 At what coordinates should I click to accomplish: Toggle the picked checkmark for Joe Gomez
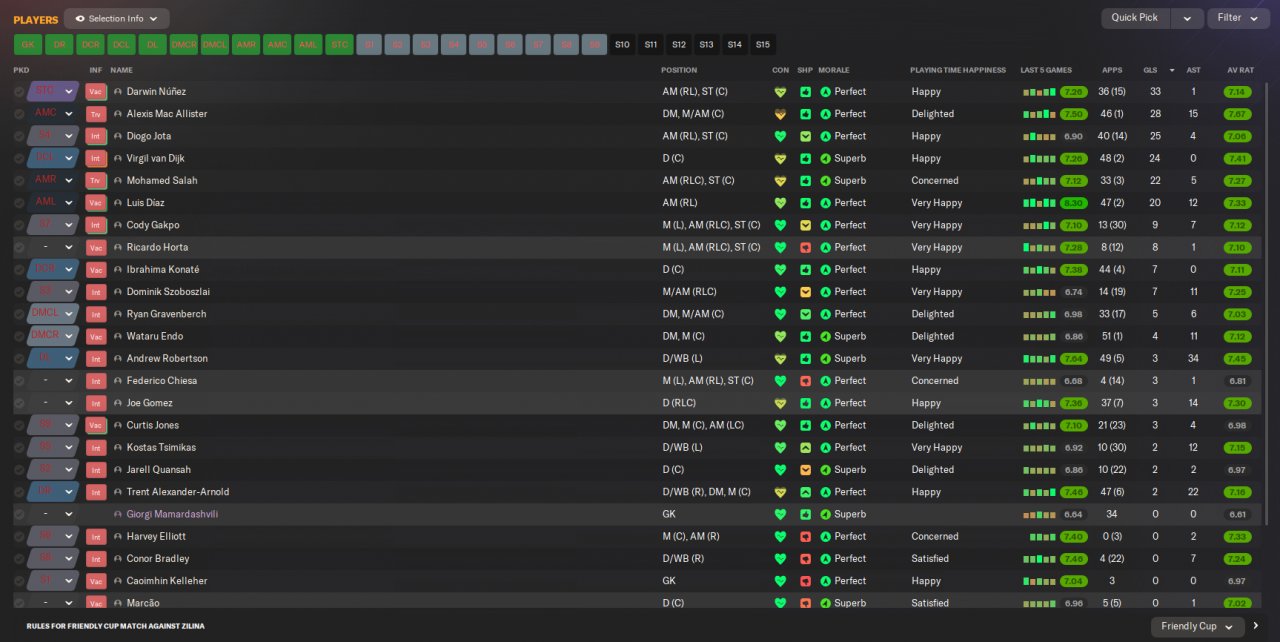coord(19,403)
